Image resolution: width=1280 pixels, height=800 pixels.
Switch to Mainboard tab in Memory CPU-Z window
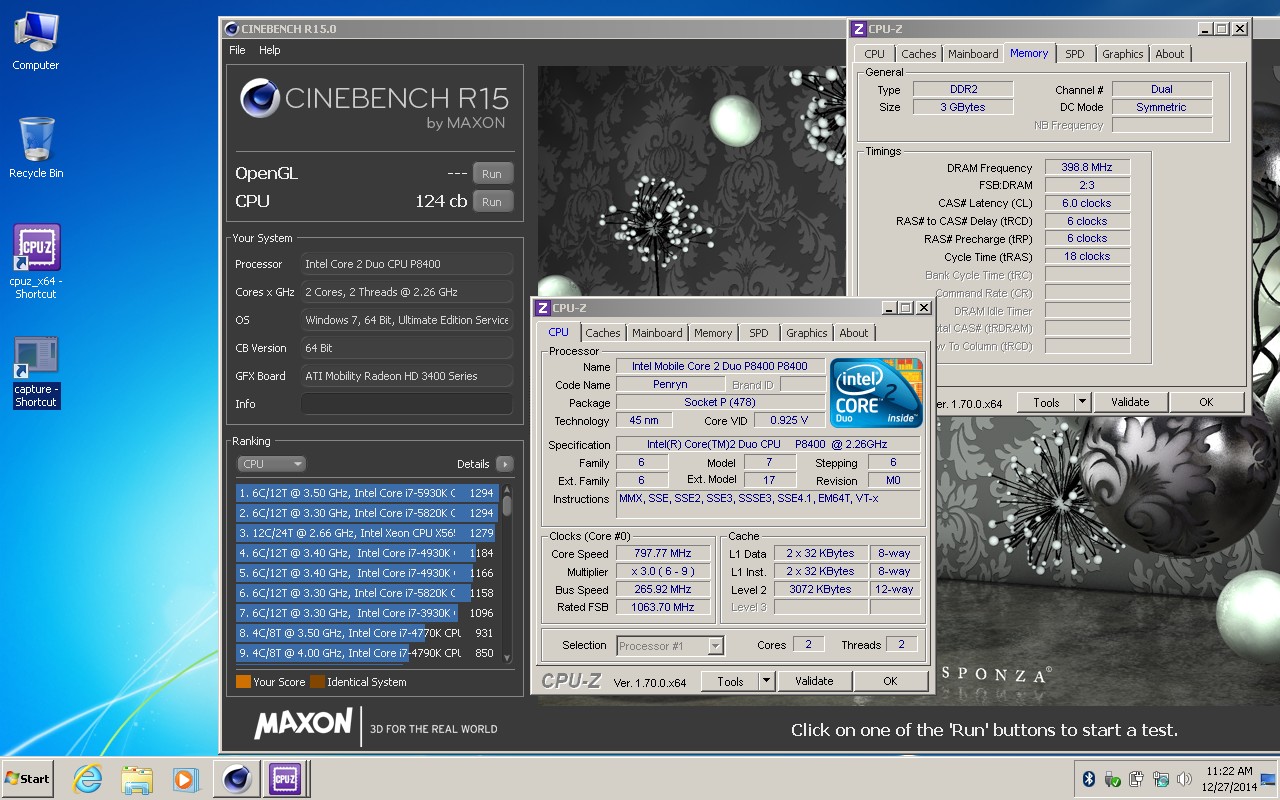973,54
